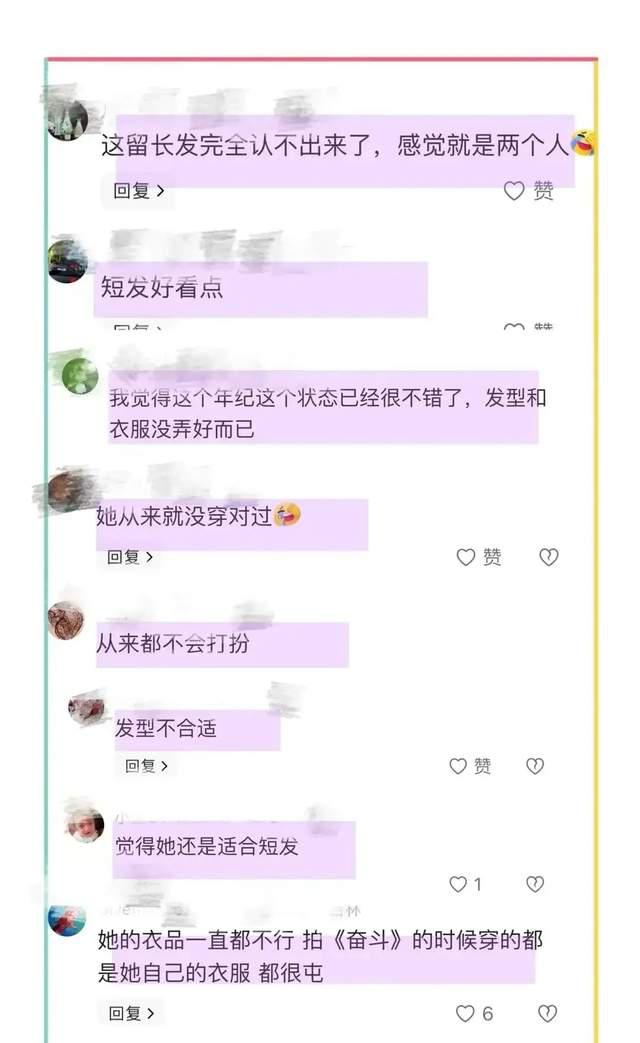This screenshot has width=640, height=1043.
Task: Dislike the 她从来就没穿对过 comment with broken heart
Action: 549,557
